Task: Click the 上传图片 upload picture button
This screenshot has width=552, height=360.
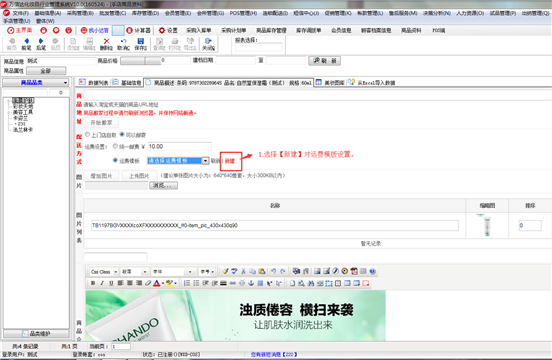Action: (x=139, y=176)
